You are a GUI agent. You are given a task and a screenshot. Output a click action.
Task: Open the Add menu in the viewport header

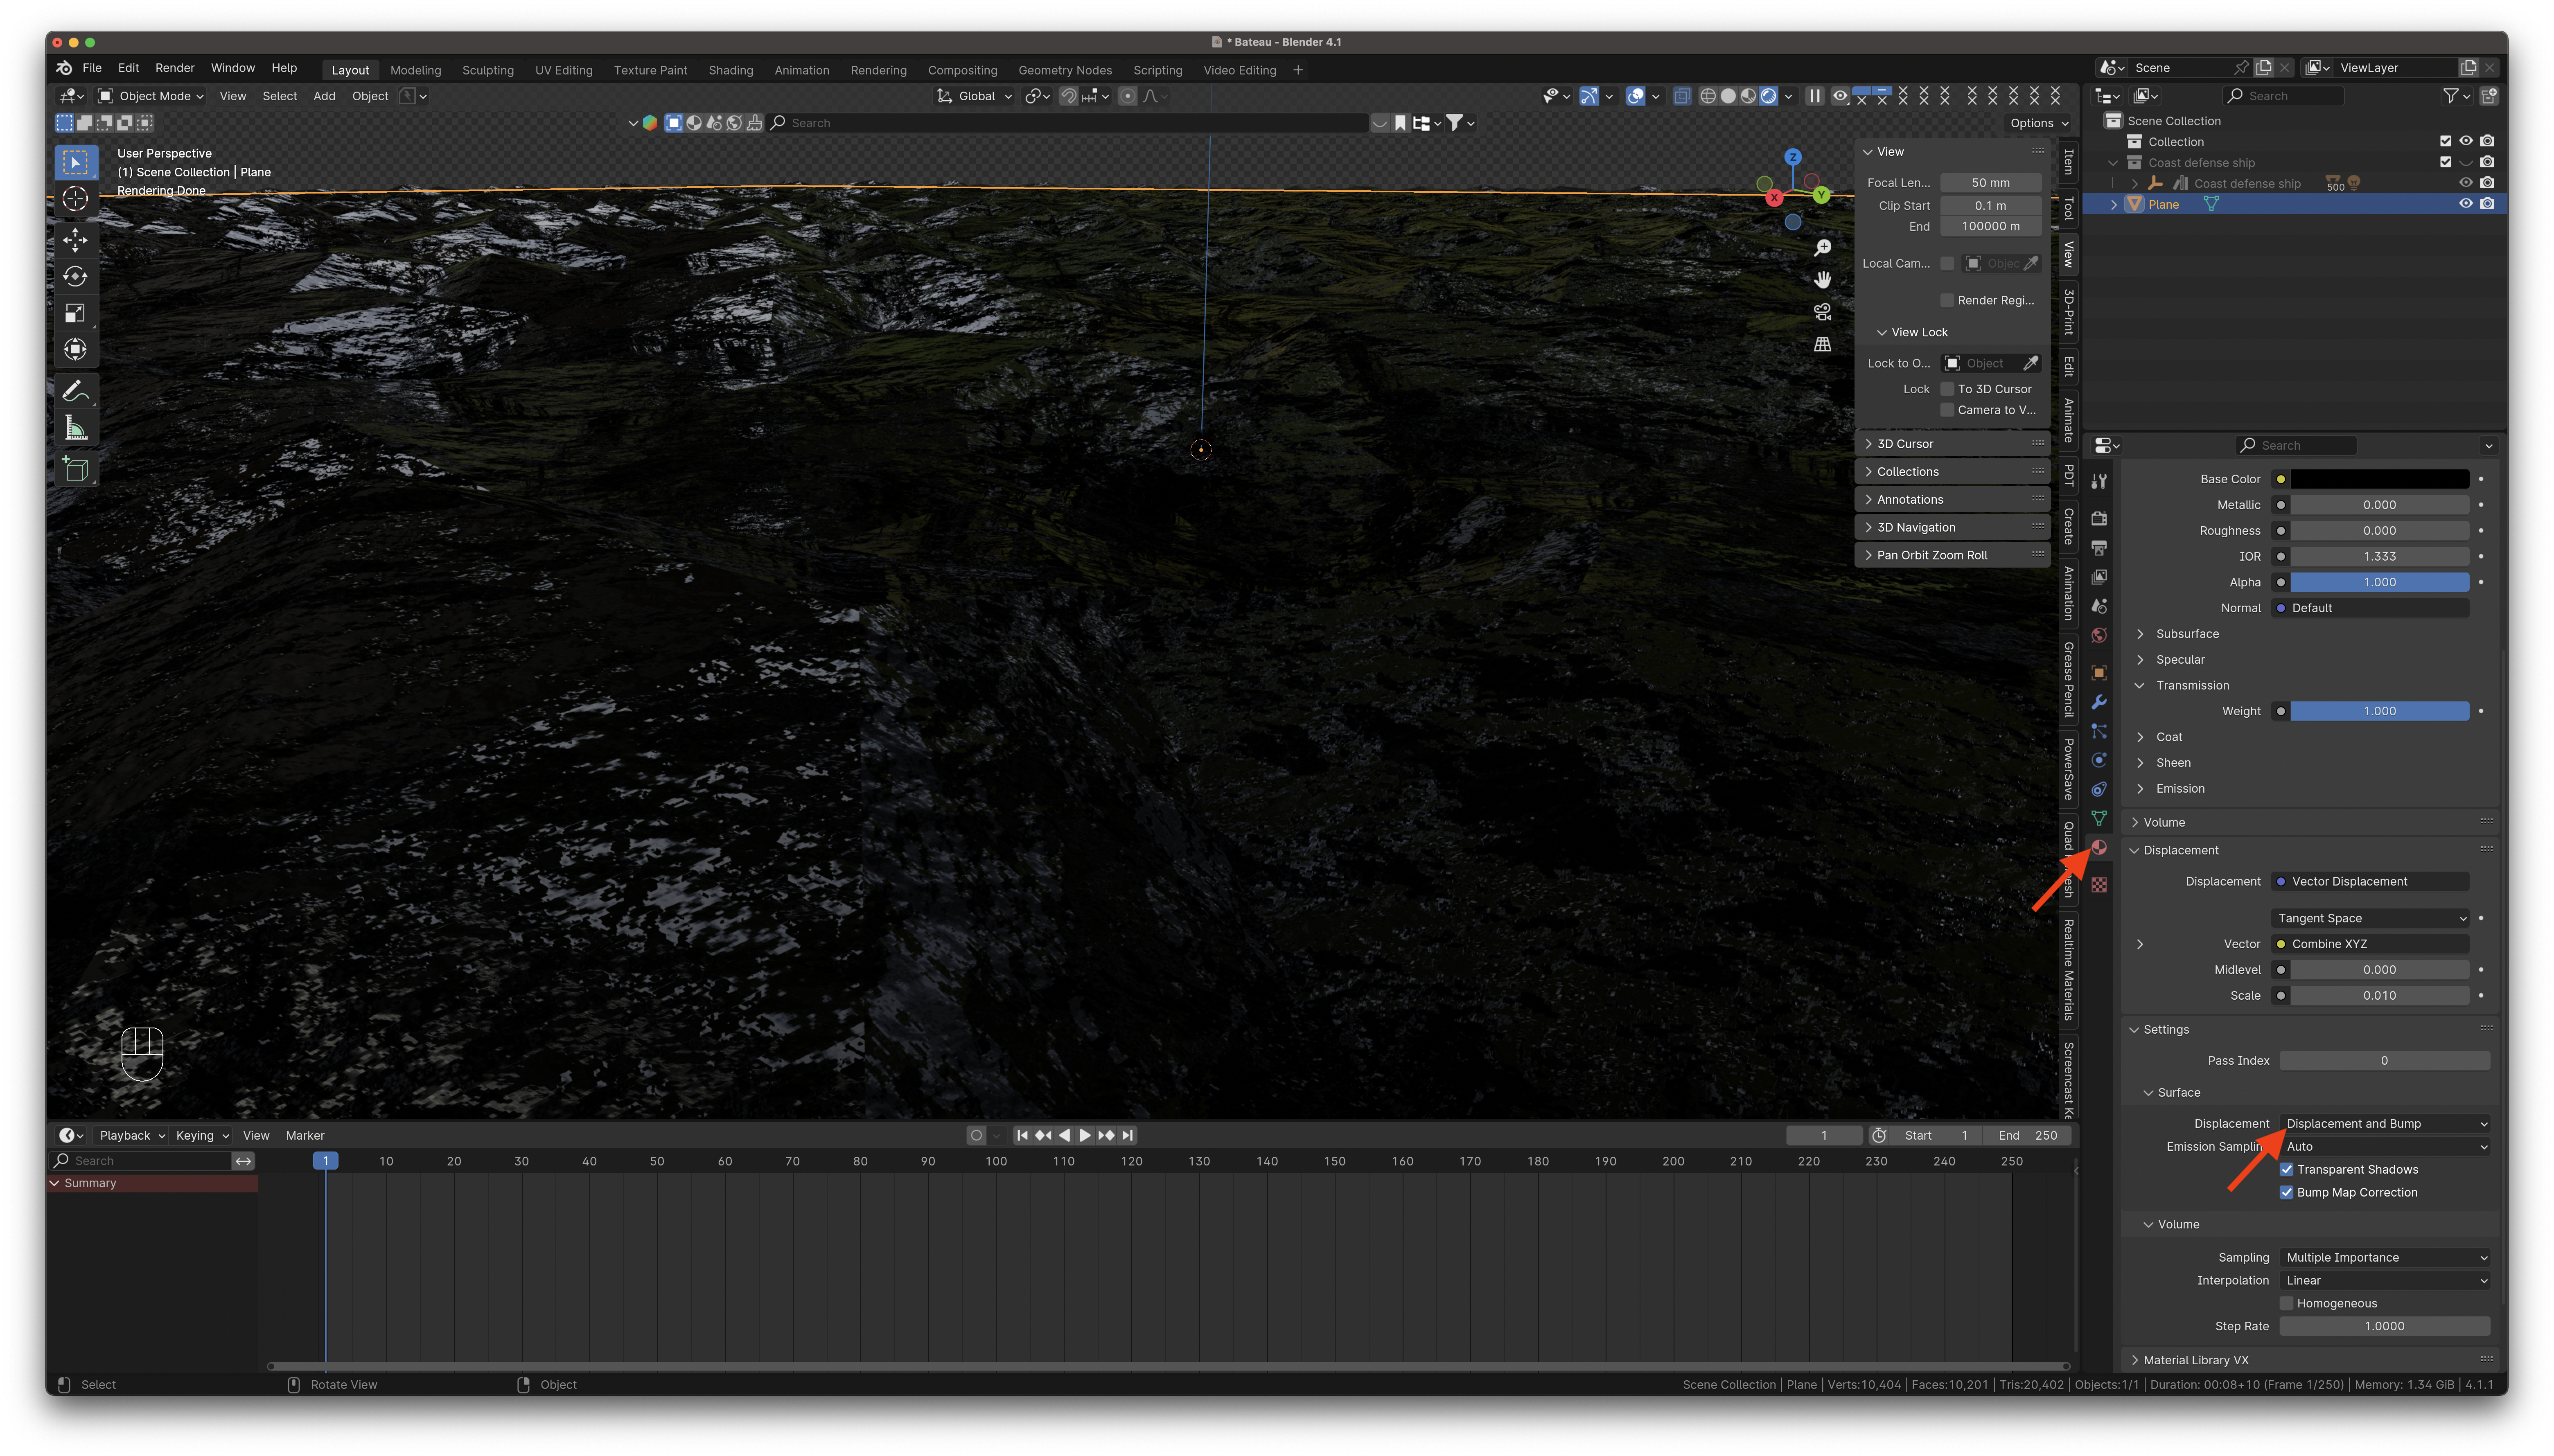[x=324, y=96]
